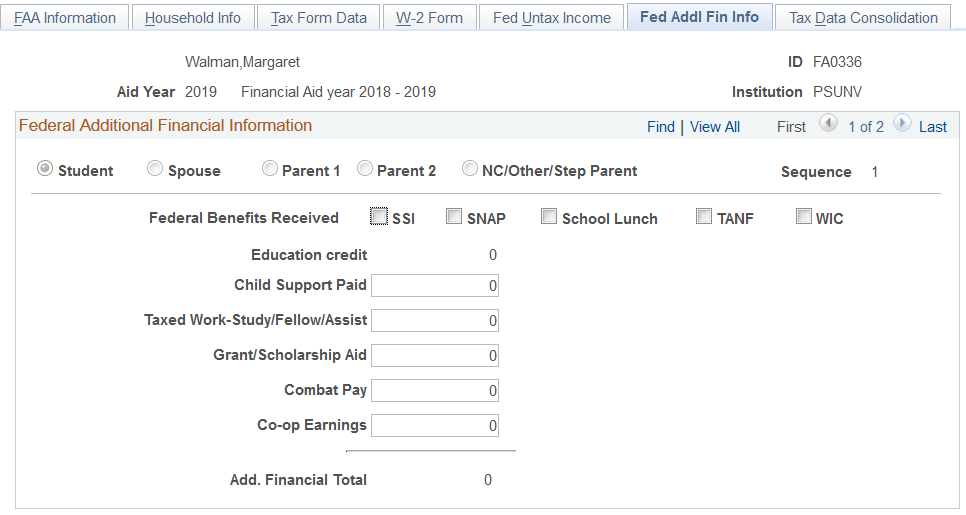
Task: Open the FAA Information tab
Action: (x=66, y=17)
